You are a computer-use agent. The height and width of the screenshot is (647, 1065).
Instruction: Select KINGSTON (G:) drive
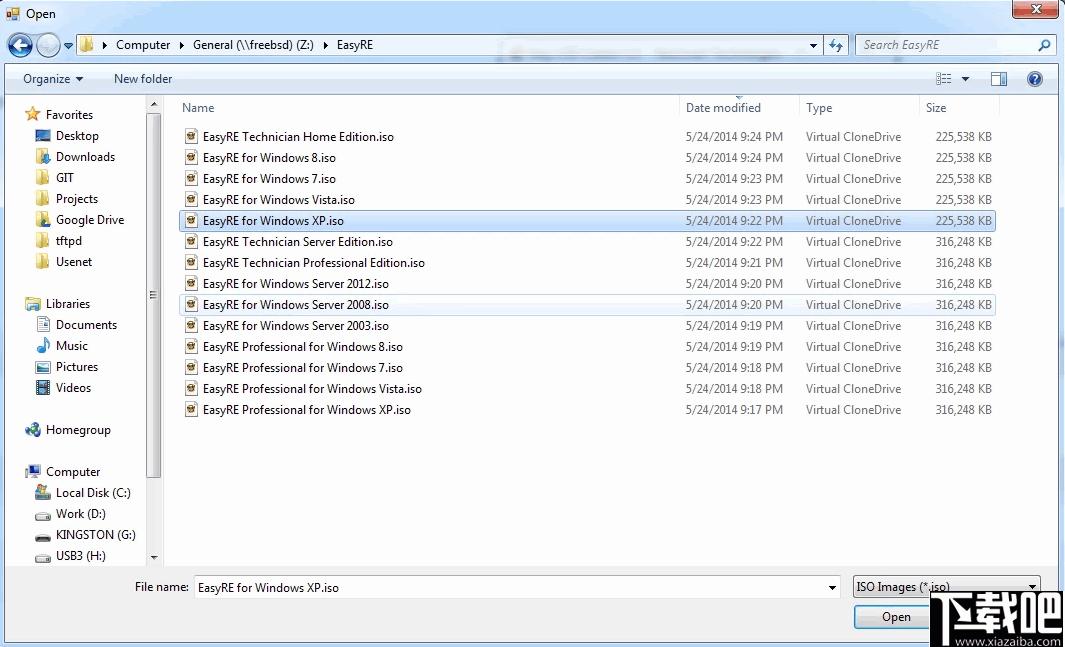point(95,535)
